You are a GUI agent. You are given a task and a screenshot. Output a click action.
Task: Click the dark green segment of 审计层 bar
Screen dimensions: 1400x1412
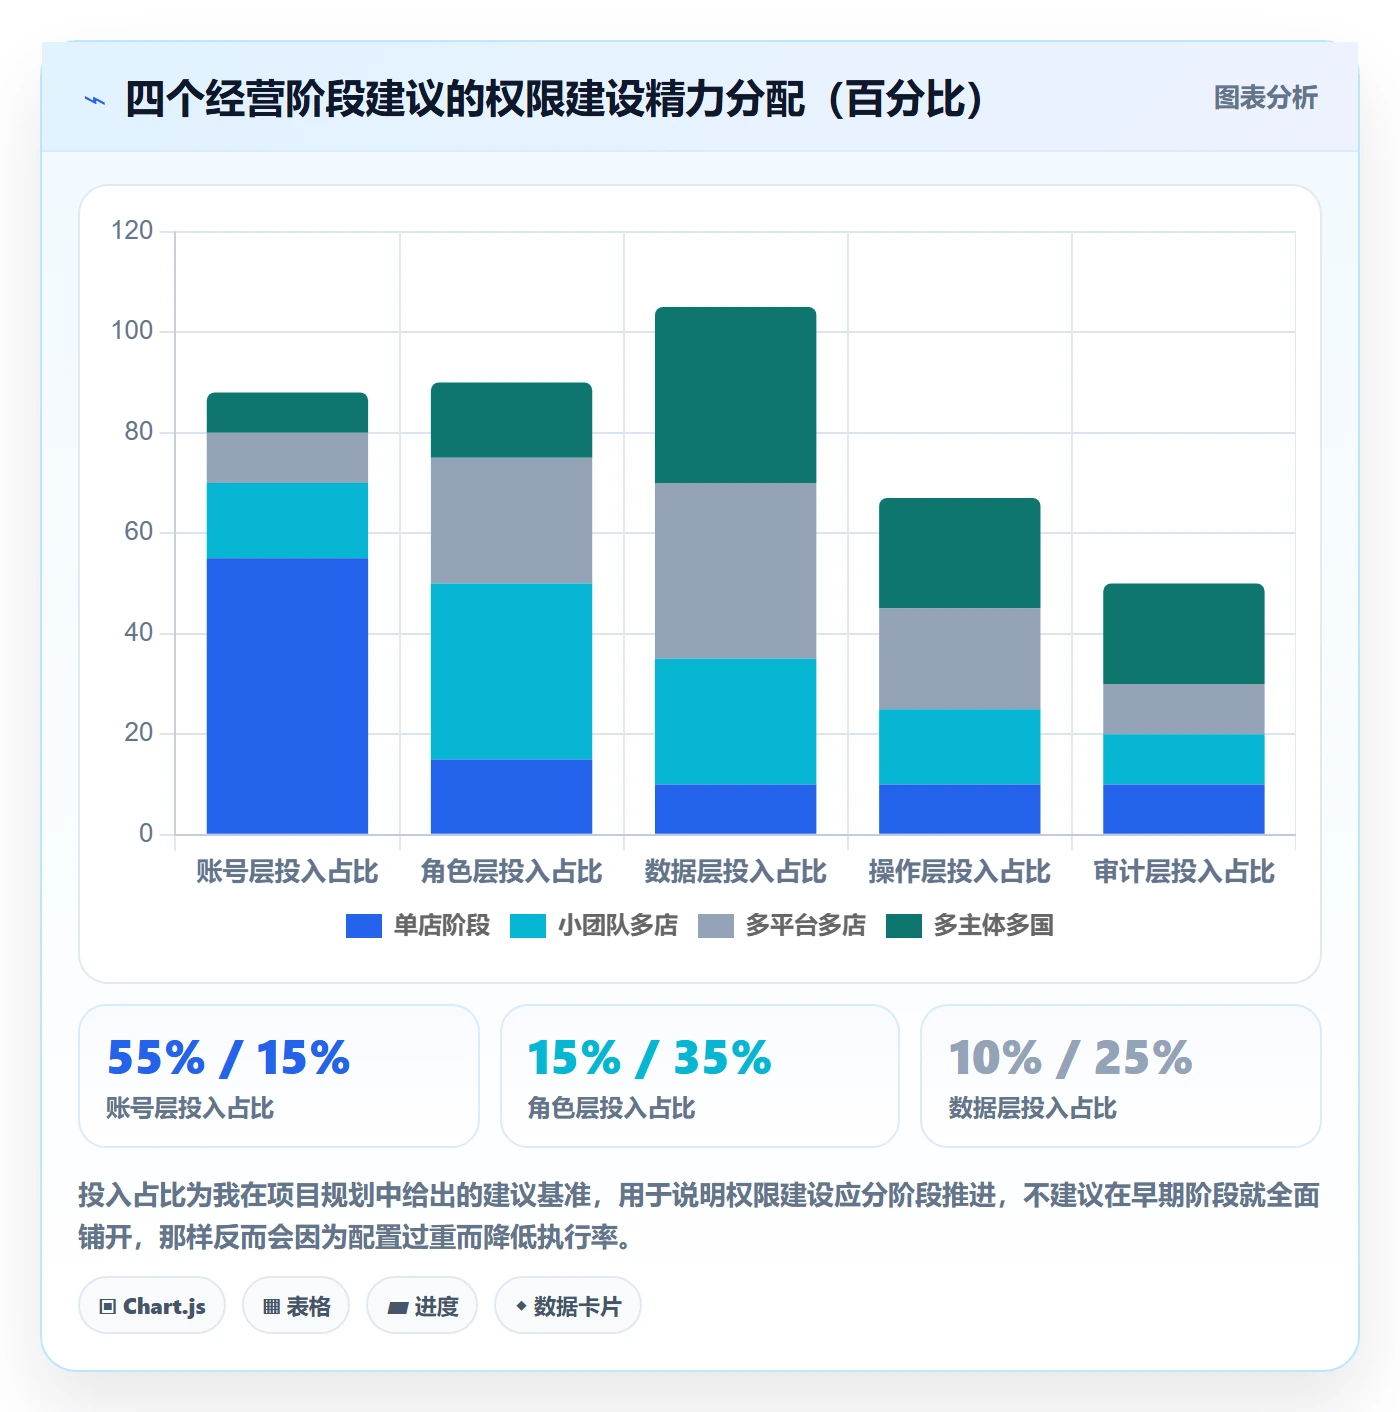point(1183,634)
